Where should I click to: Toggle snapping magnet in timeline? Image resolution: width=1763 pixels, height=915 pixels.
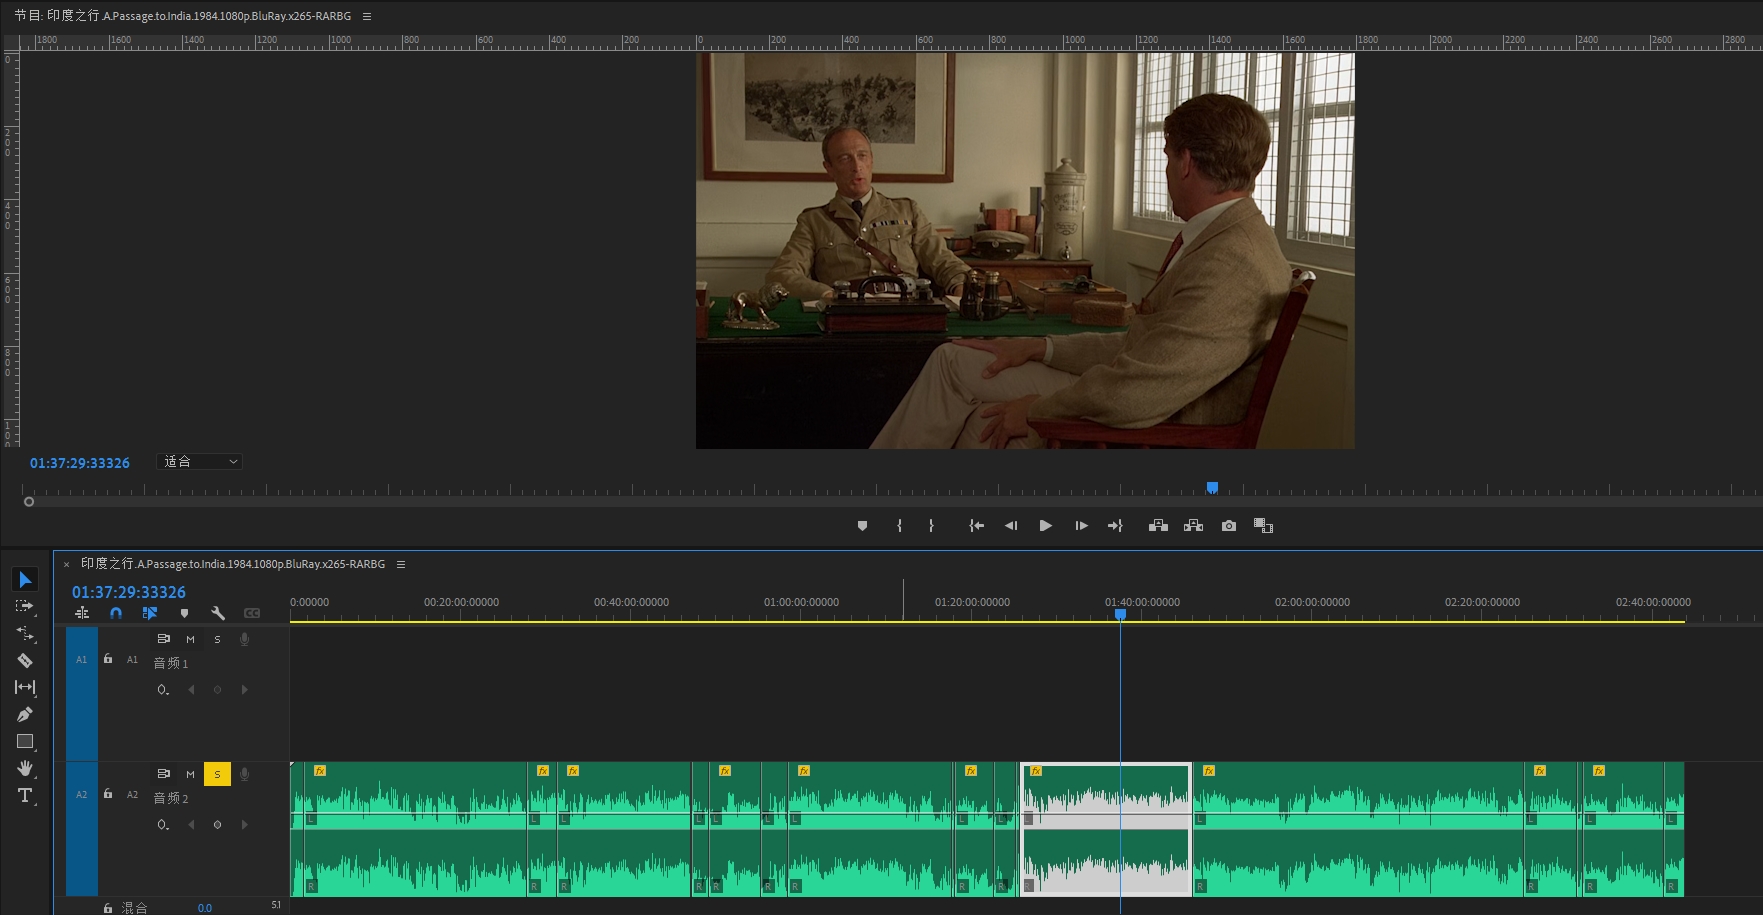coord(116,613)
